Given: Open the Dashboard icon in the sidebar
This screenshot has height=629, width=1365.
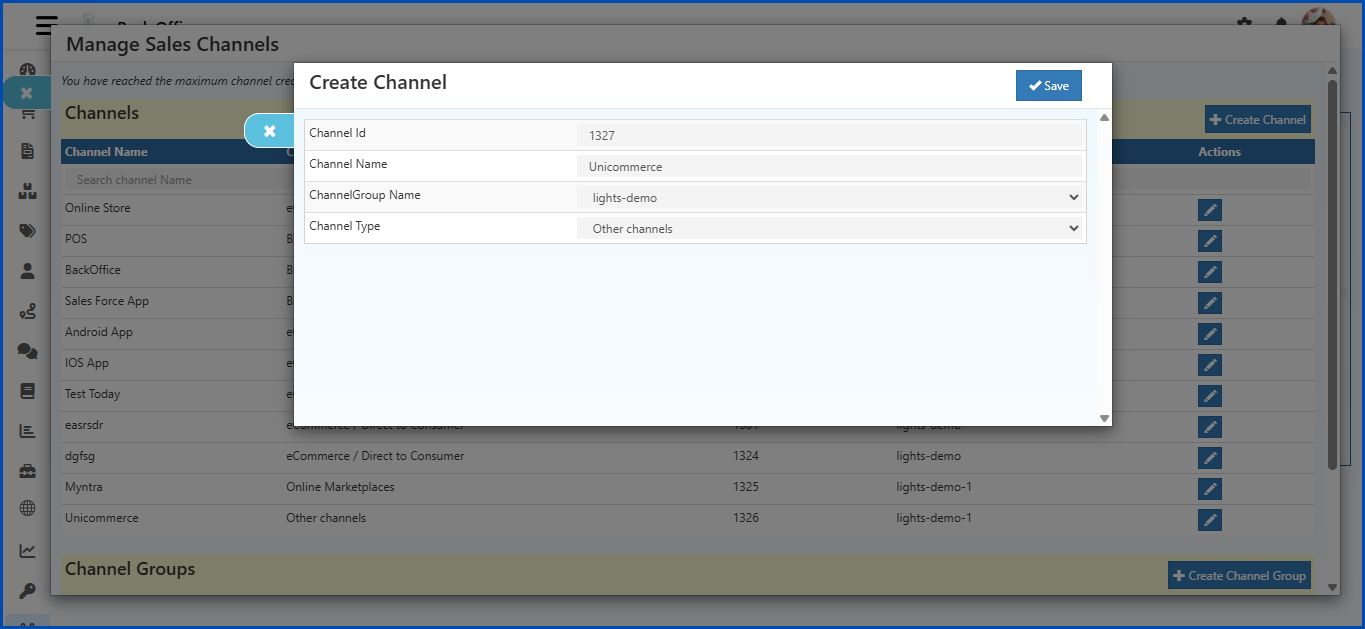Looking at the screenshot, I should (x=27, y=67).
